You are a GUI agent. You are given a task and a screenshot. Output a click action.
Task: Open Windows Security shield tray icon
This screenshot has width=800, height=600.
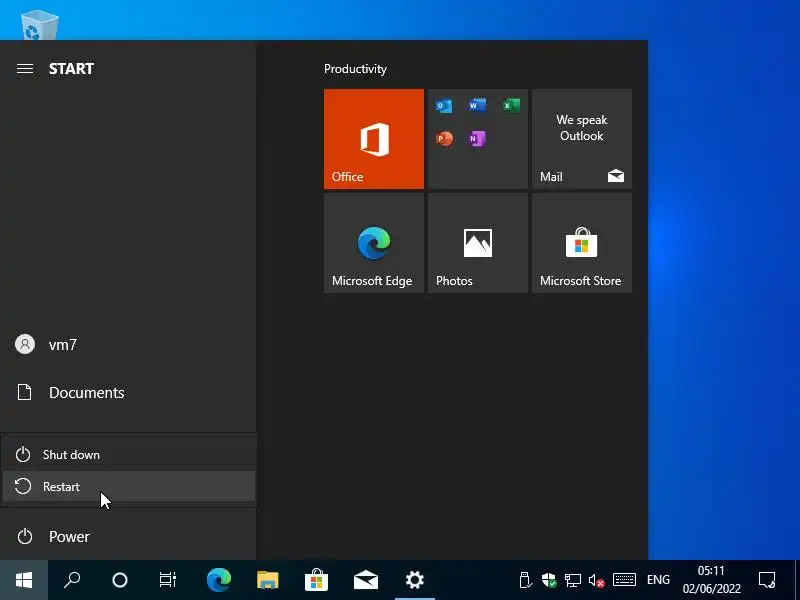click(x=549, y=580)
